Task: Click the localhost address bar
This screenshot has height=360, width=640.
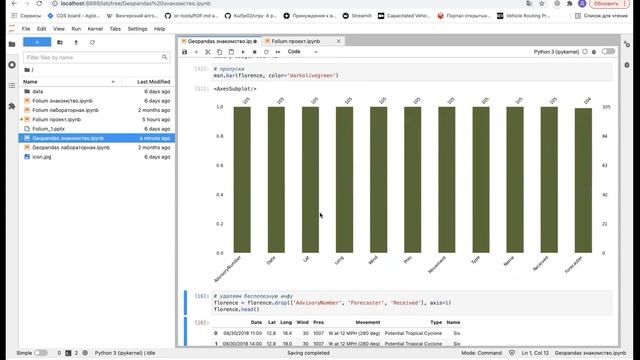Action: coord(286,3)
